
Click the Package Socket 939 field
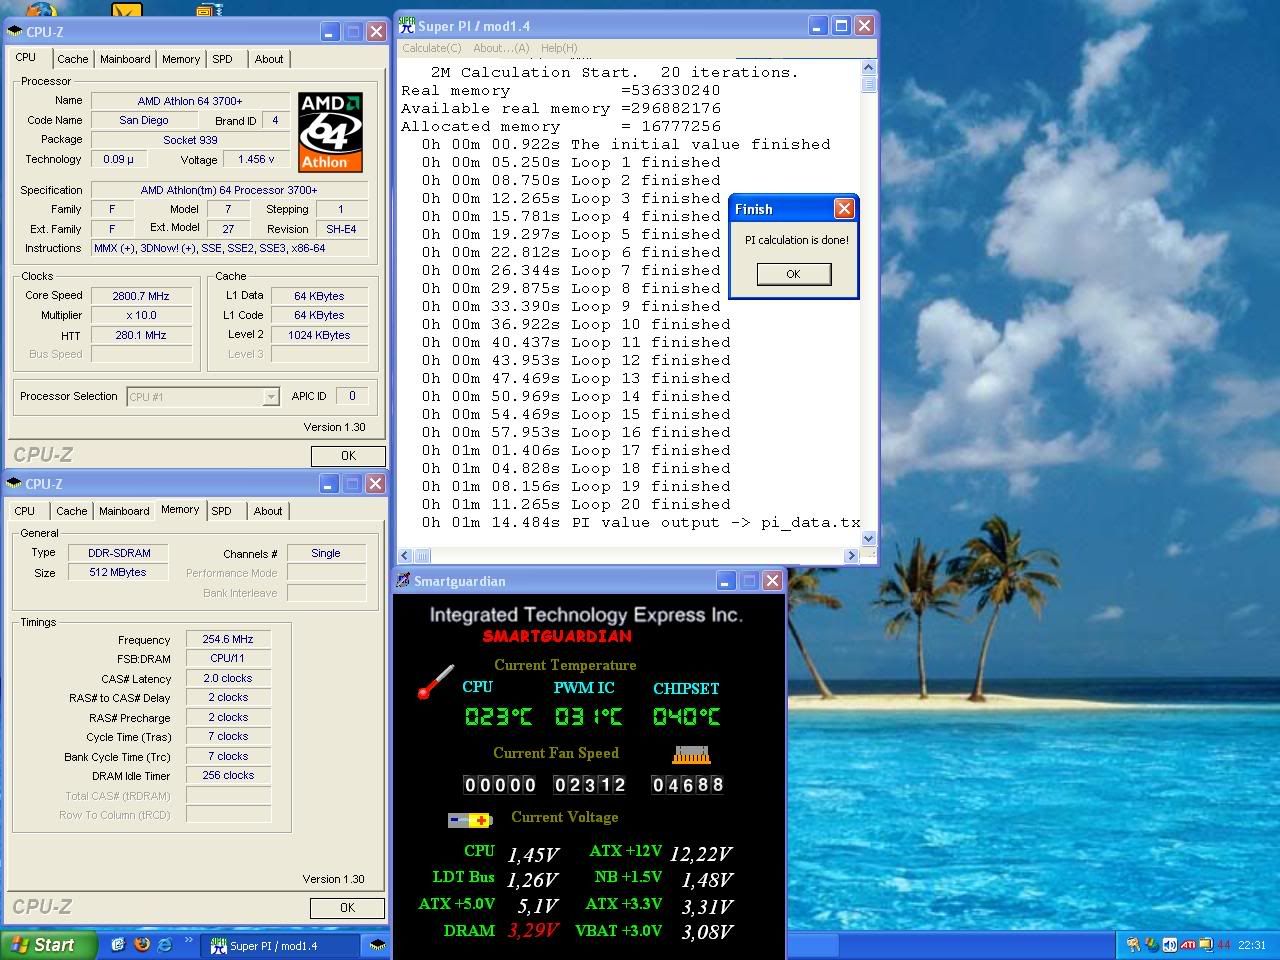click(190, 140)
